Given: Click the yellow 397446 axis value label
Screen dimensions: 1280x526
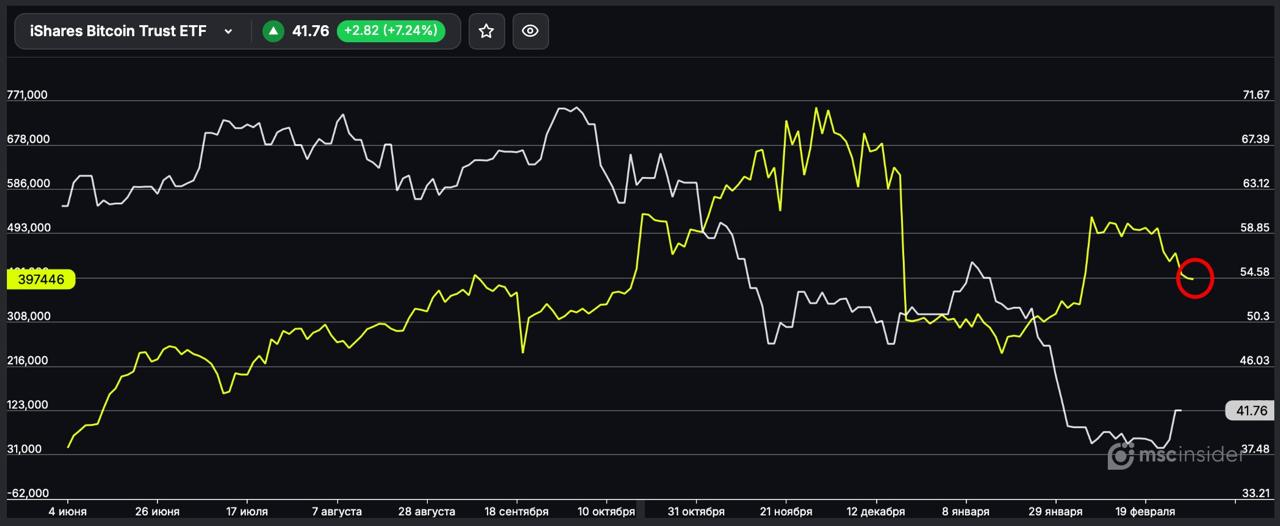Looking at the screenshot, I should point(41,280).
